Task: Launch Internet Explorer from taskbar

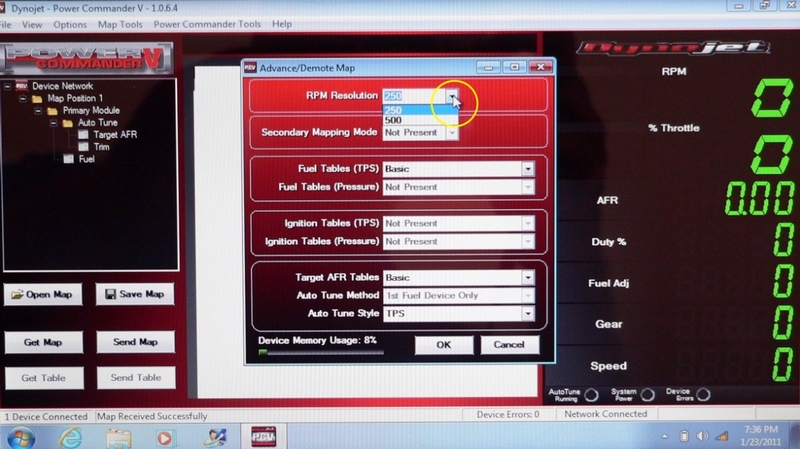Action: tap(70, 438)
